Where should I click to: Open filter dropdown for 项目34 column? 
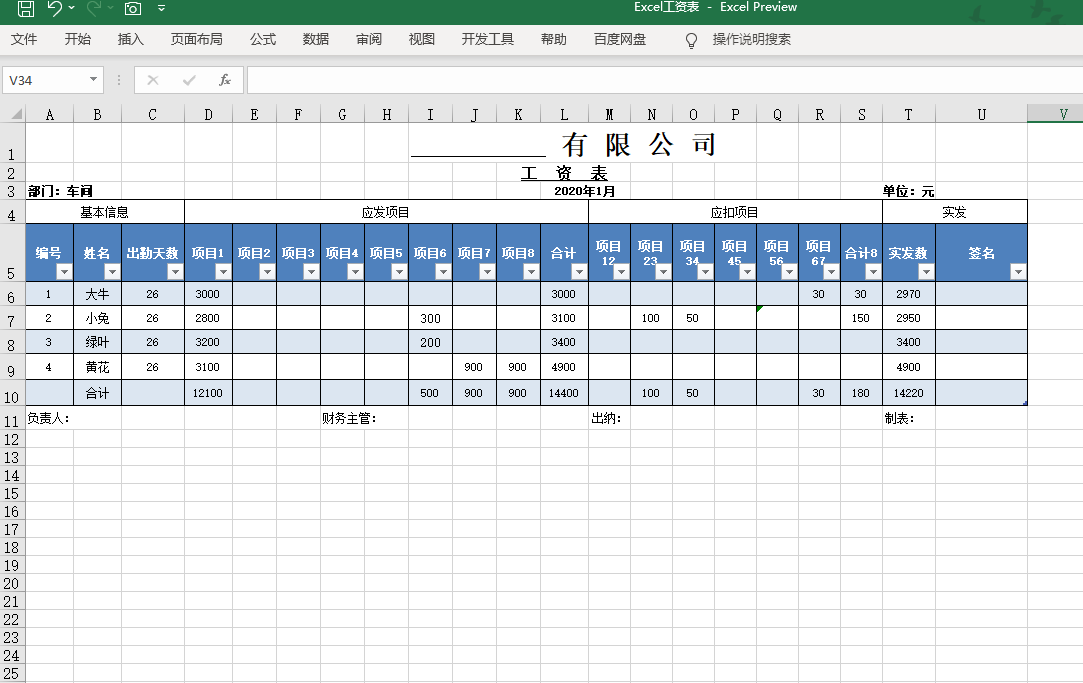point(705,272)
